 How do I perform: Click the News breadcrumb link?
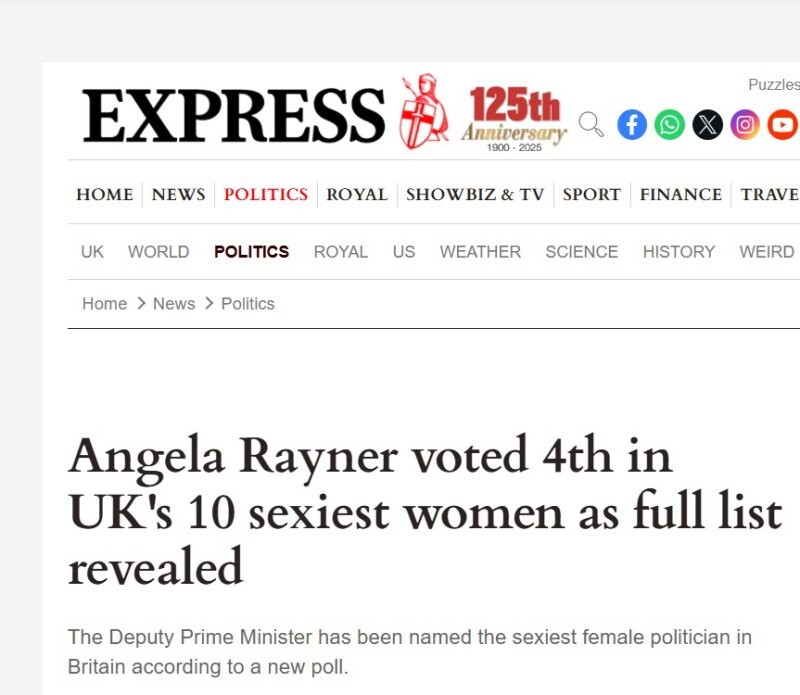tap(174, 304)
